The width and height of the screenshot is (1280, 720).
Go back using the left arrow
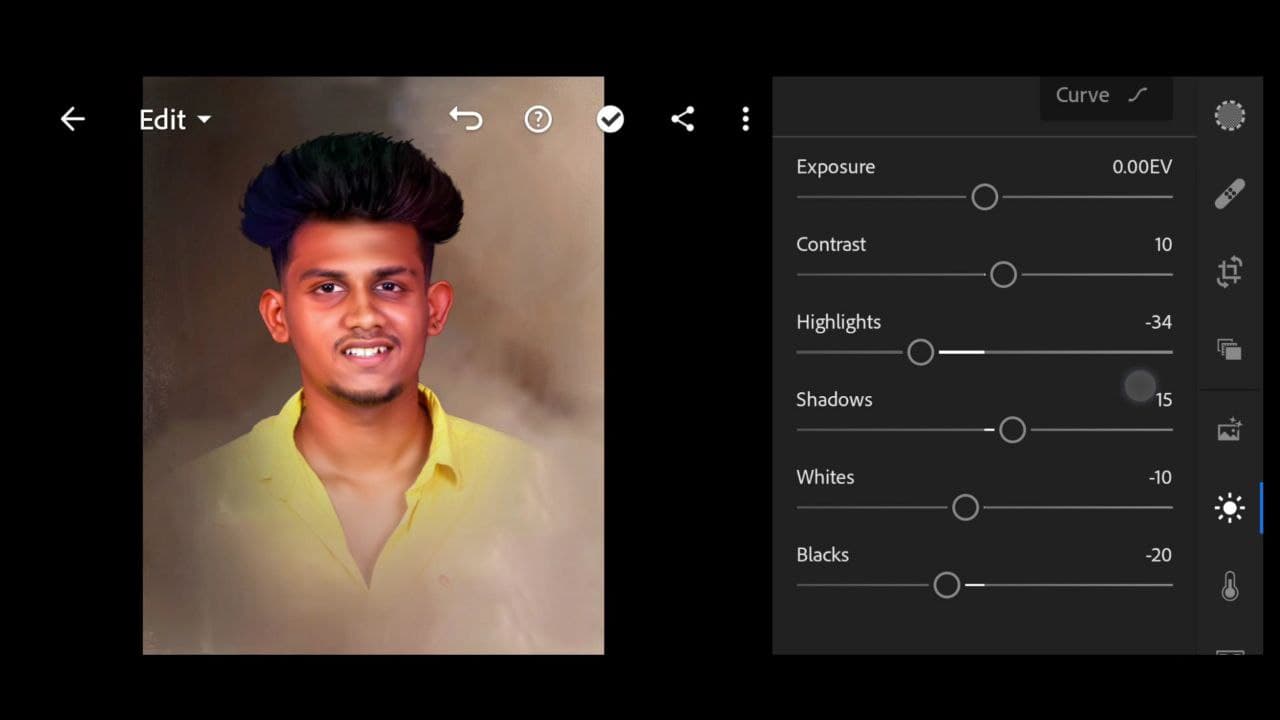point(72,118)
